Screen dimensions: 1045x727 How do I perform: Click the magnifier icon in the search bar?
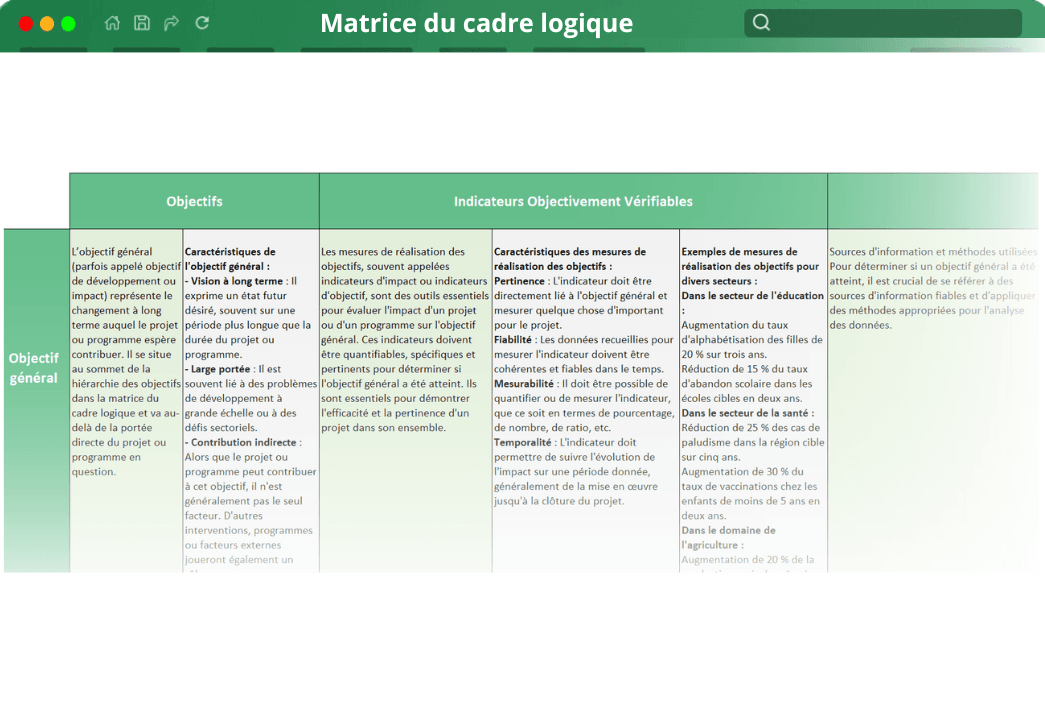point(761,21)
